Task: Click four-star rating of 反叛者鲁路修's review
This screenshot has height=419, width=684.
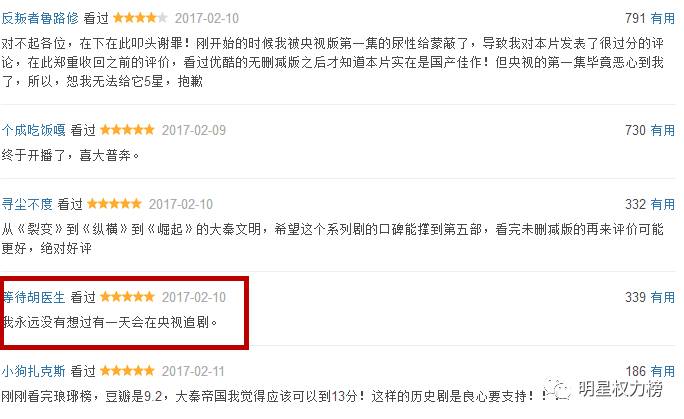Action: (x=140, y=18)
